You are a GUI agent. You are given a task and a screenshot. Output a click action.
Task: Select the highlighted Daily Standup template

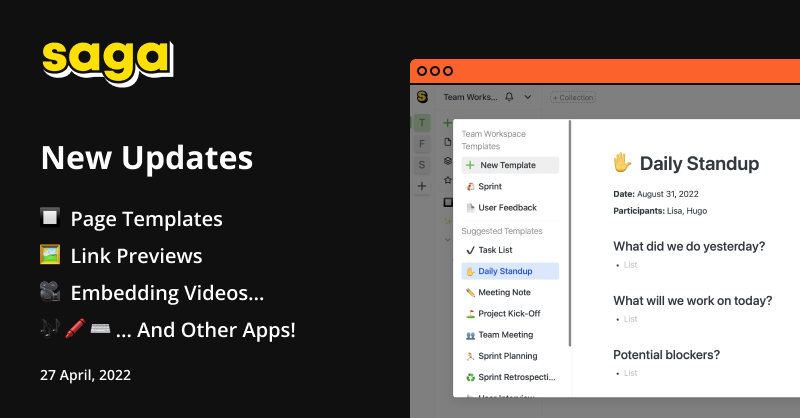click(x=510, y=271)
